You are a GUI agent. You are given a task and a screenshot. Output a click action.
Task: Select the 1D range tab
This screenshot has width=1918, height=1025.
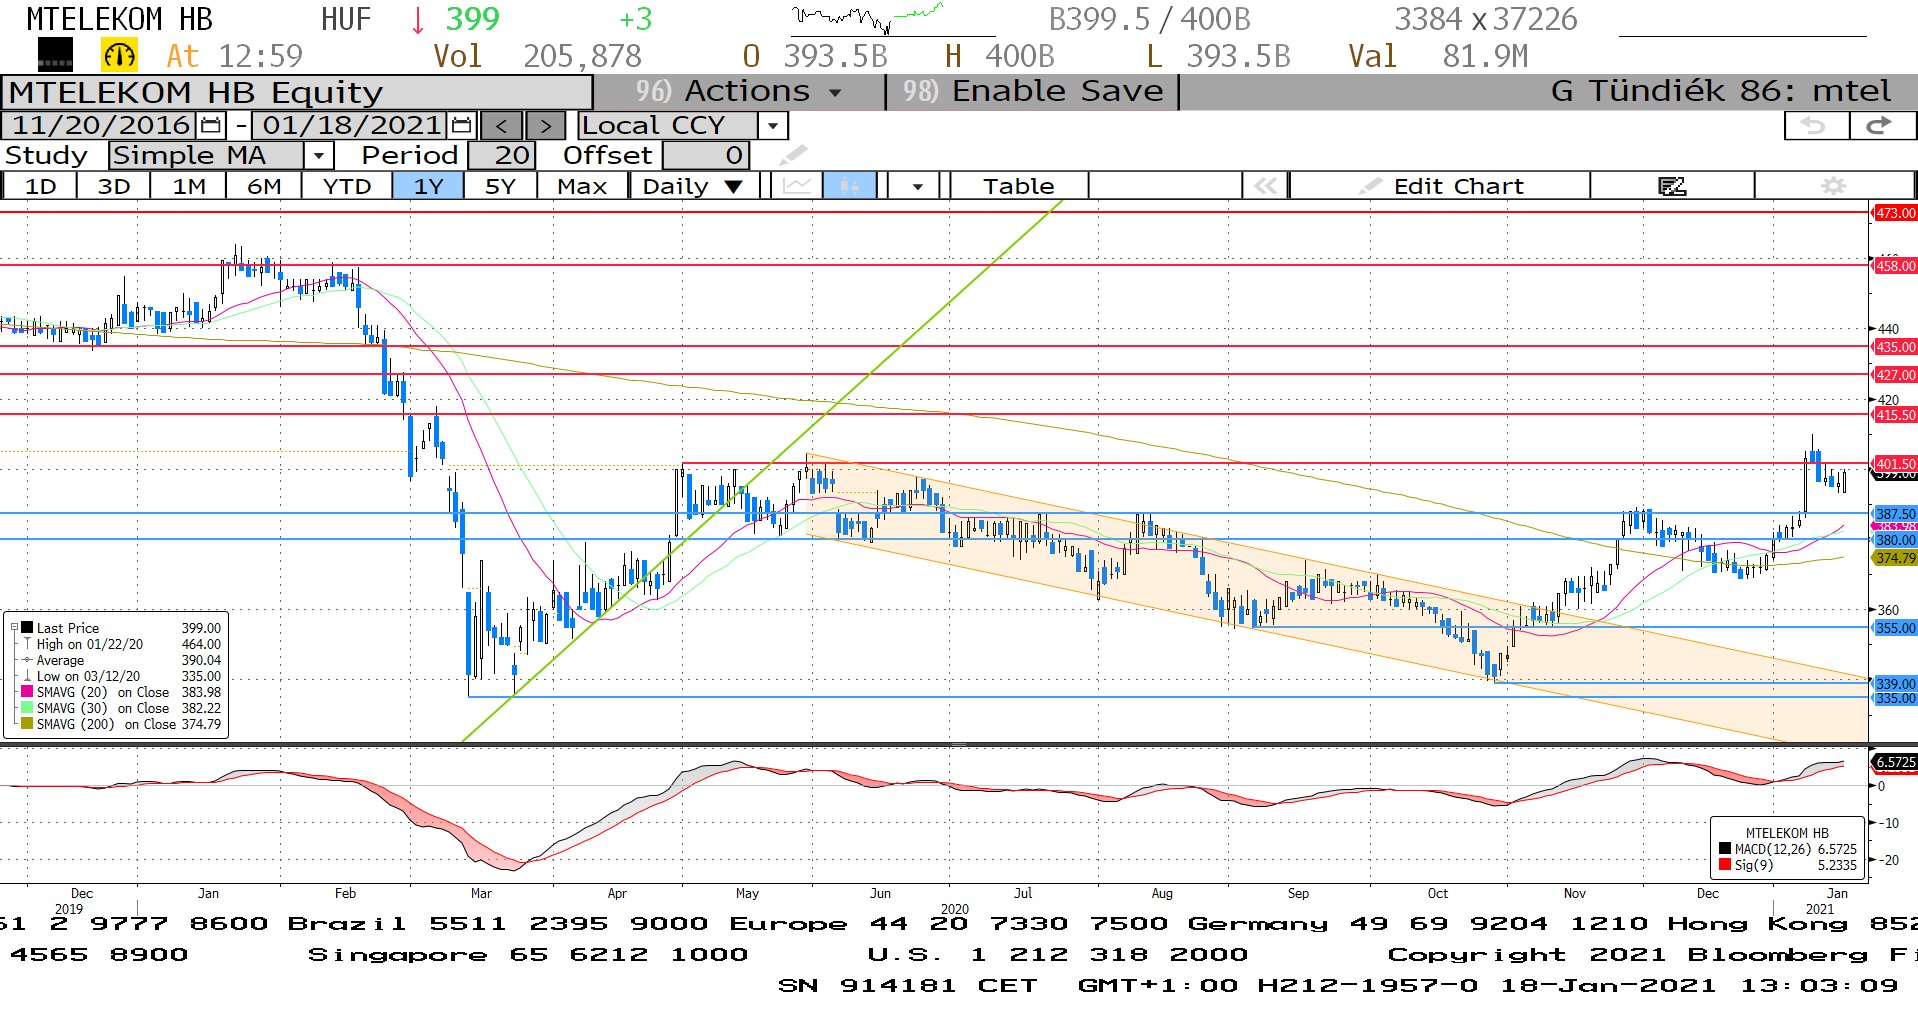click(40, 186)
